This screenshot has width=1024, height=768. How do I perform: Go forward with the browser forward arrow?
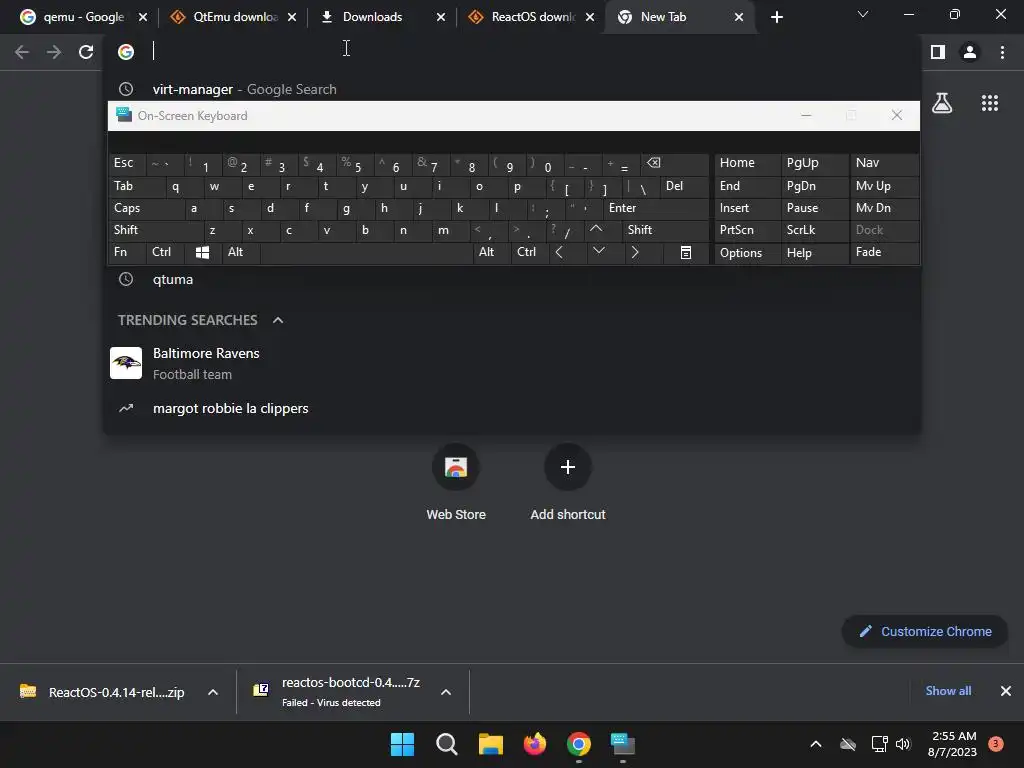pos(54,52)
